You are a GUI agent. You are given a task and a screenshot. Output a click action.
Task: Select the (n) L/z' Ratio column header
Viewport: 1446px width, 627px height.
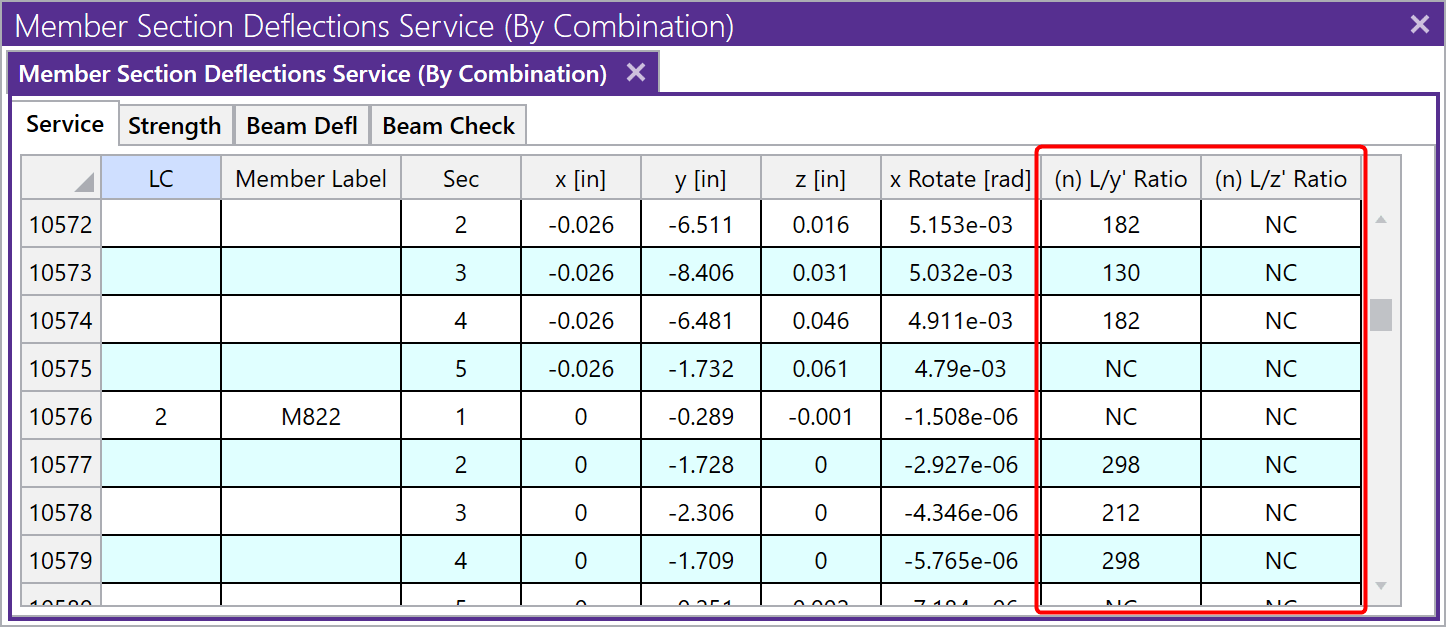(x=1281, y=179)
